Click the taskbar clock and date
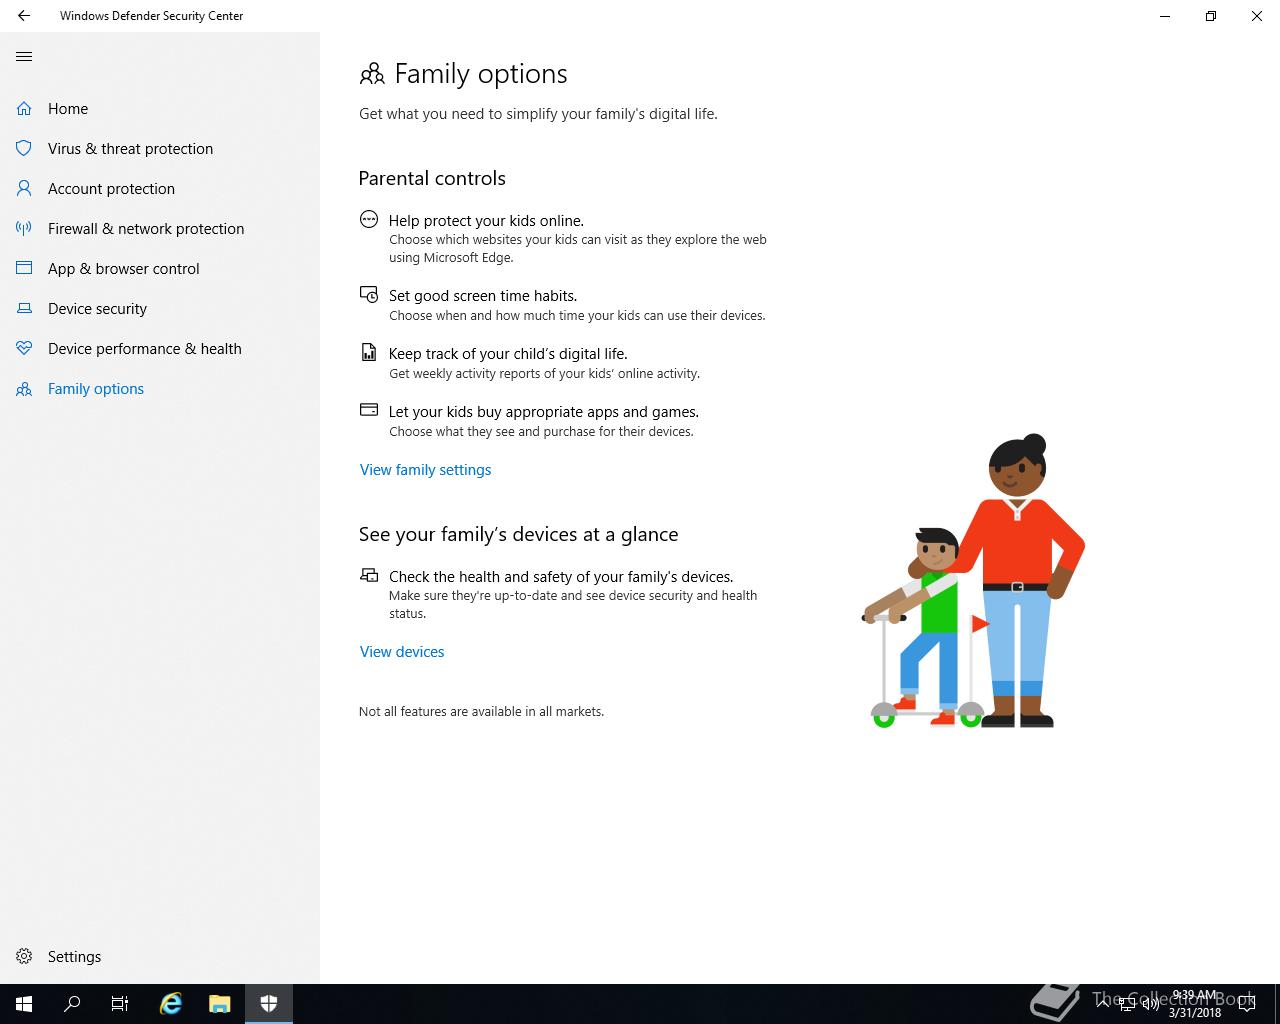Image resolution: width=1280 pixels, height=1024 pixels. tap(1195, 1004)
